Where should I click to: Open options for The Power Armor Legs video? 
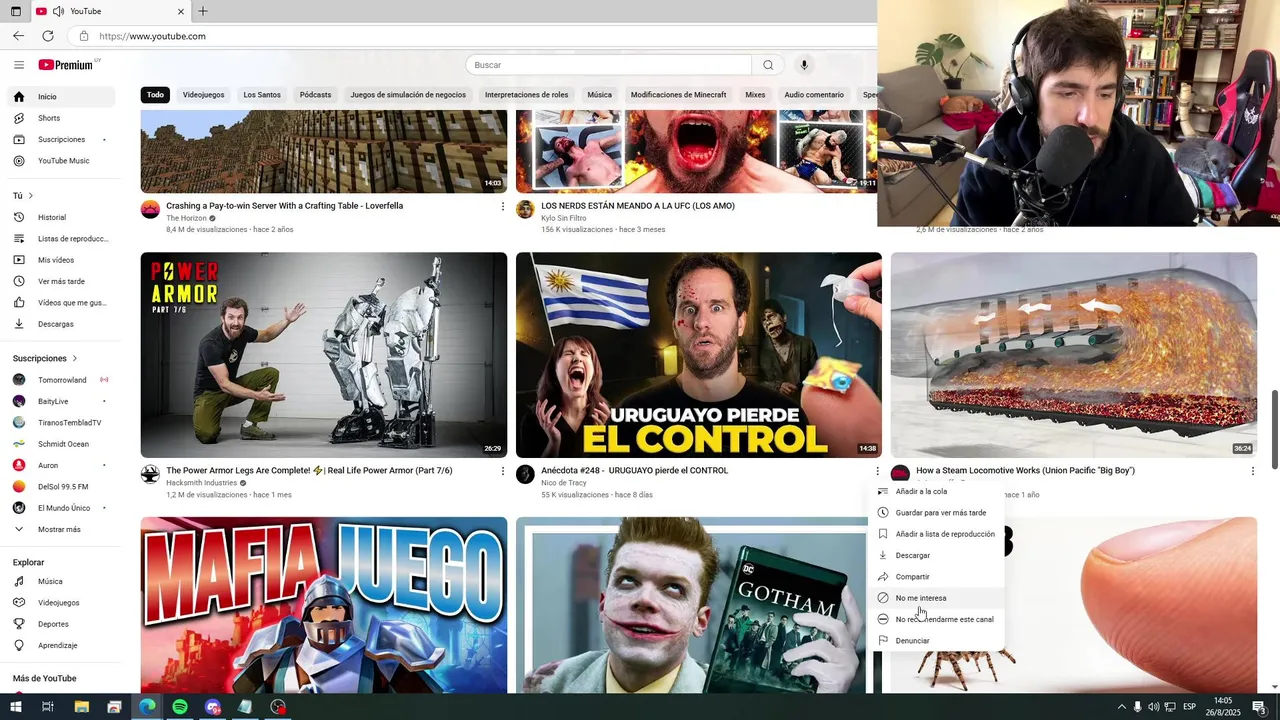pyautogui.click(x=502, y=471)
